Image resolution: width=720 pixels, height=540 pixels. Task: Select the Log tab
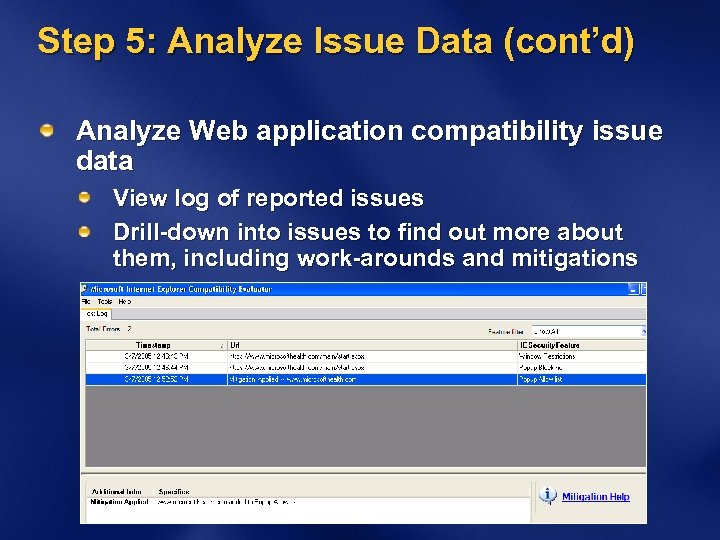coord(96,314)
